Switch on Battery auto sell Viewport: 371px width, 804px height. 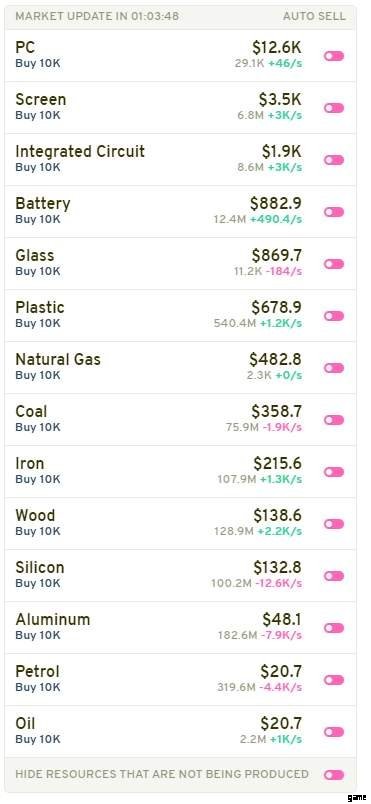[334, 212]
